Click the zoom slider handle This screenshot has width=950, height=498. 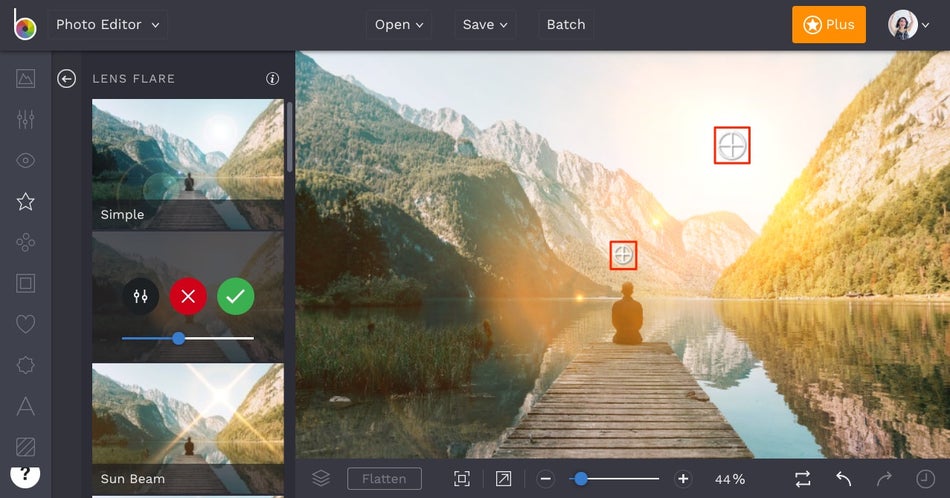(580, 479)
